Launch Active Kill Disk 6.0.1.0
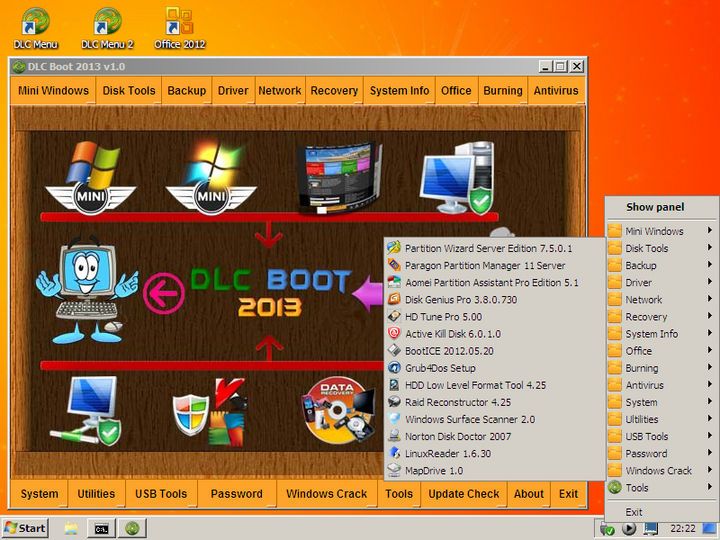720x540 pixels. coord(494,334)
